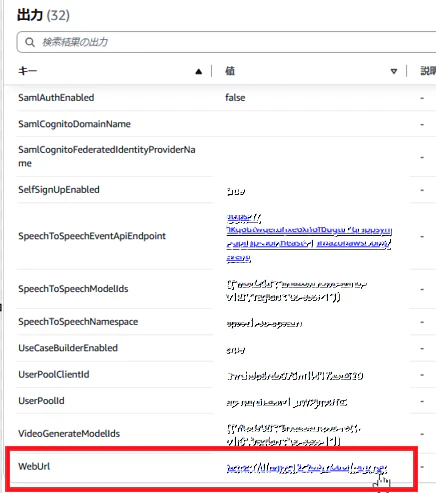The image size is (436, 493).
Task: Select the SamlCognitoFederatedIdentityProviderName key
Action: [x=107, y=156]
